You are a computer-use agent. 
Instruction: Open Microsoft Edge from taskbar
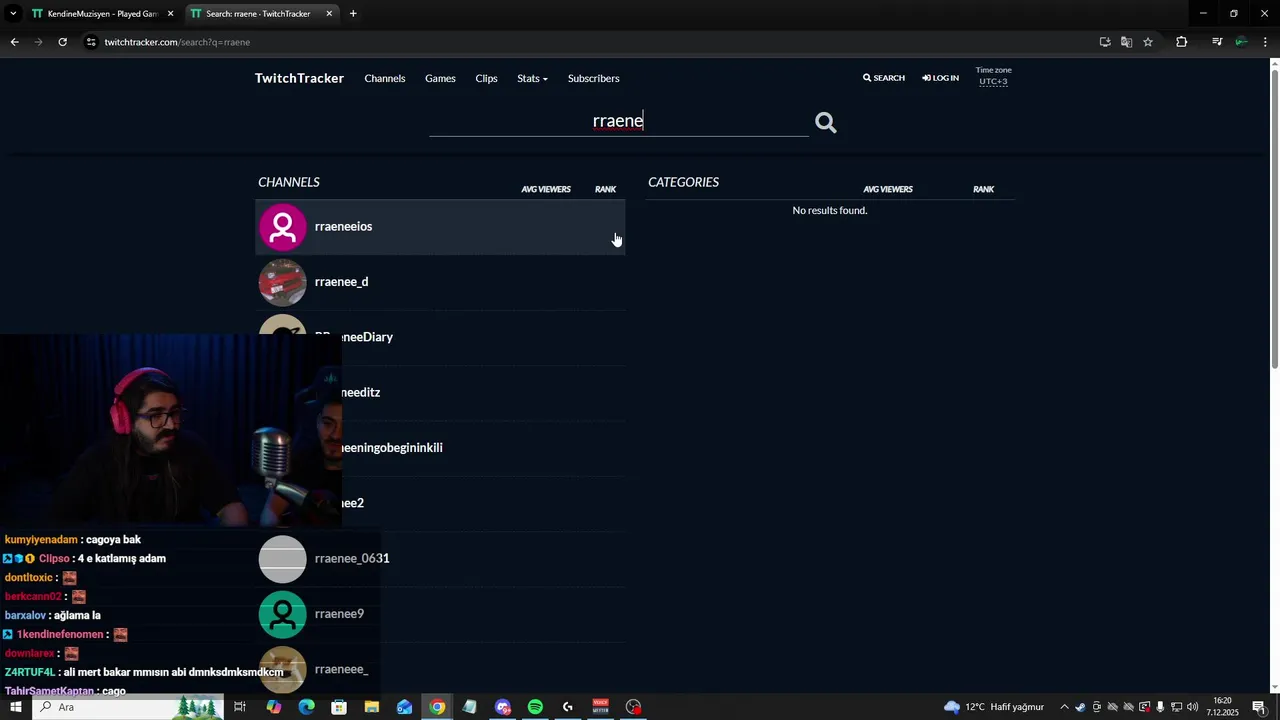click(307, 707)
